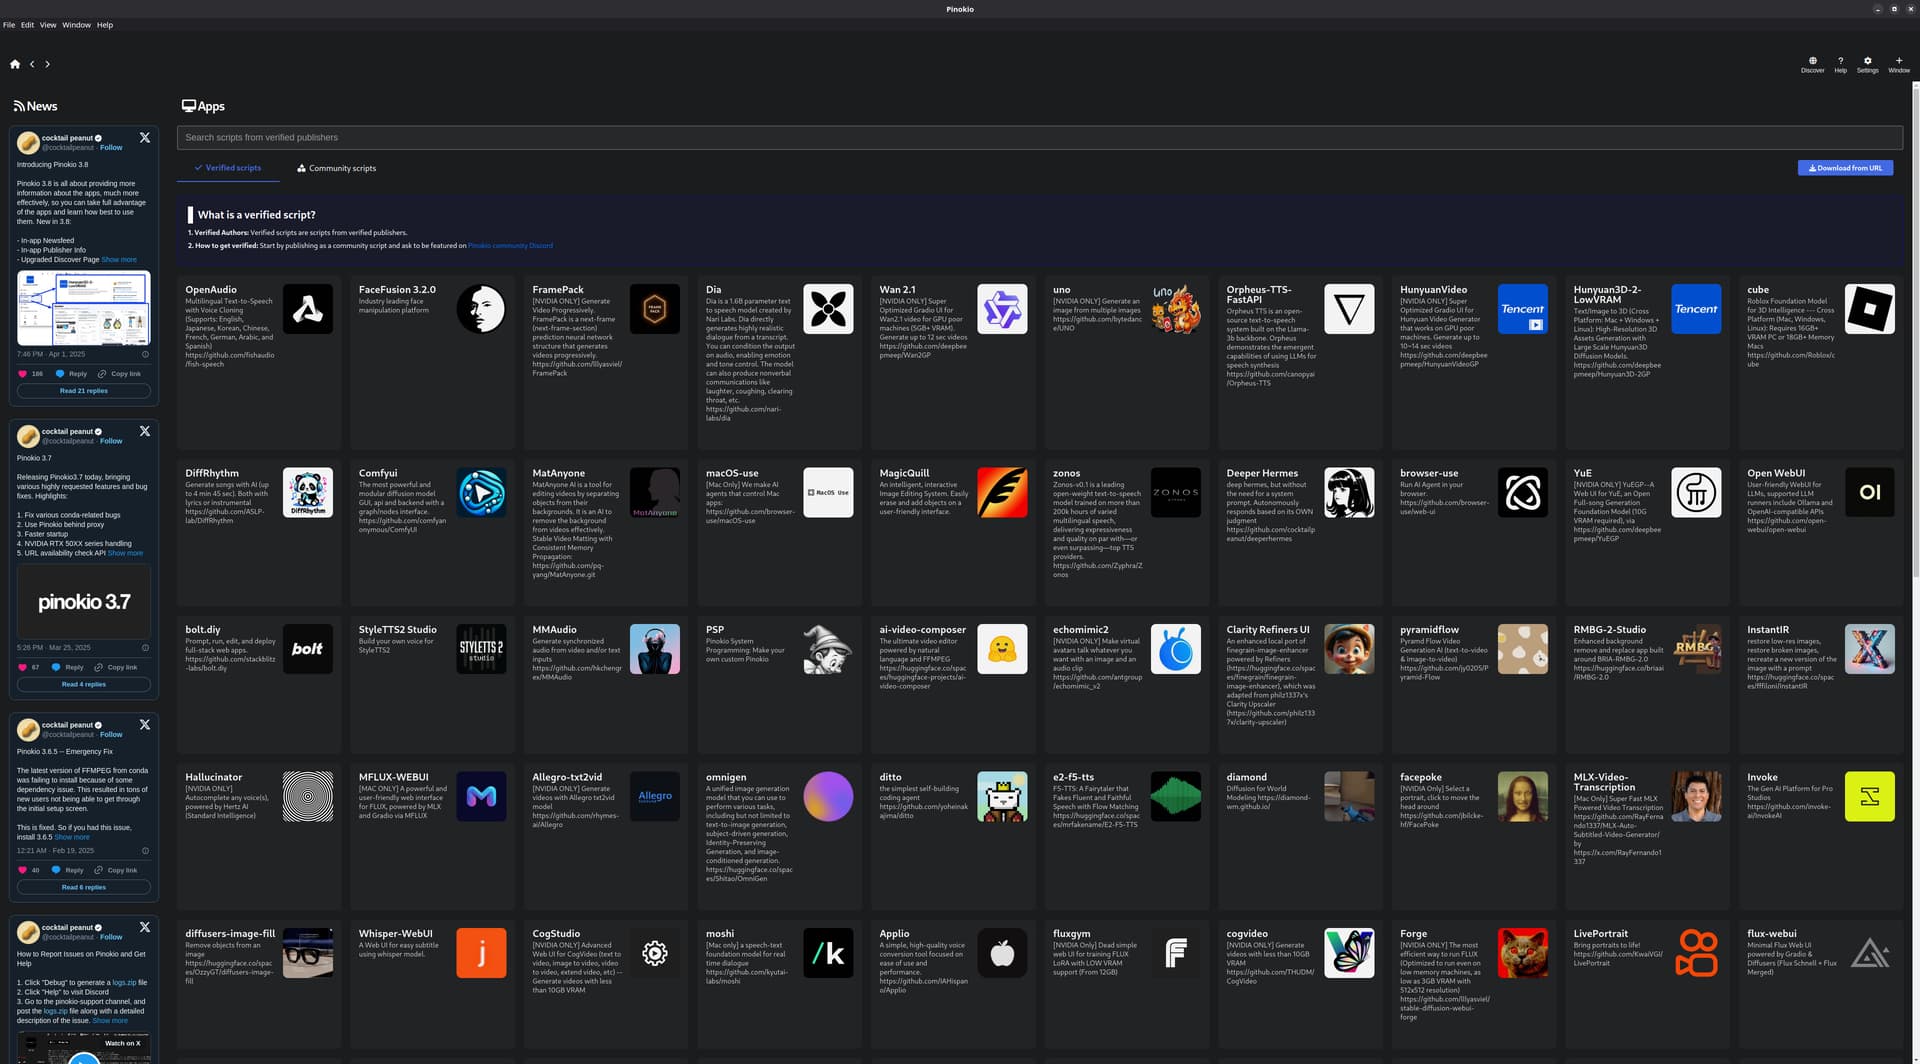Go to the home icon
Image resolution: width=1920 pixels, height=1064 pixels.
coord(15,64)
